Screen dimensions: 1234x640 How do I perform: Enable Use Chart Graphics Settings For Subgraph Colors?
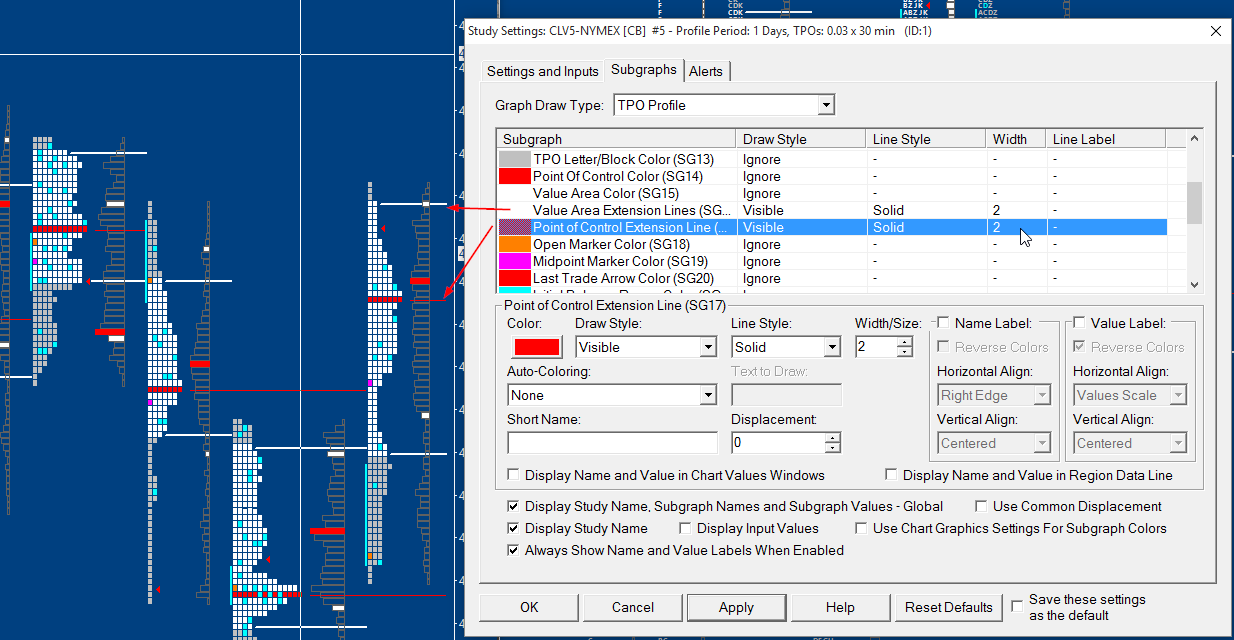862,528
